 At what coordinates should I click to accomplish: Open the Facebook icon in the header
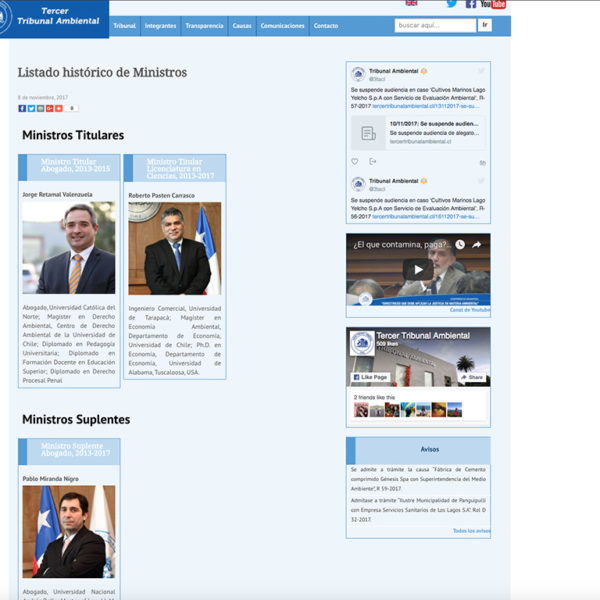pos(471,4)
